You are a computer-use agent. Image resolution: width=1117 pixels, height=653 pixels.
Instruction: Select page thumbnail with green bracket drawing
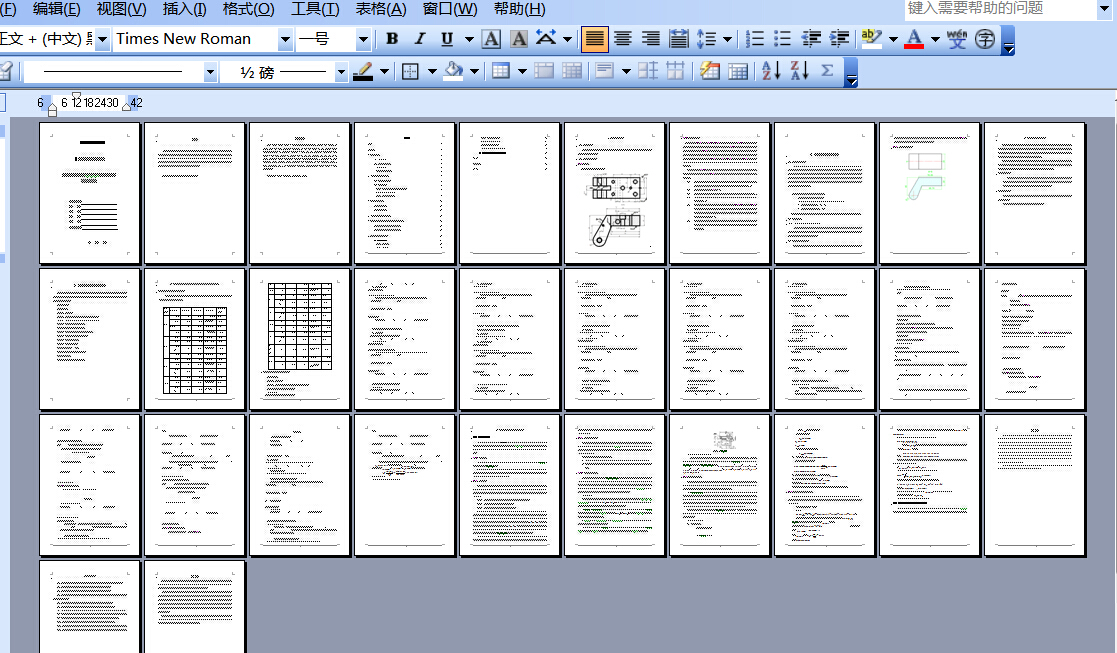929,193
